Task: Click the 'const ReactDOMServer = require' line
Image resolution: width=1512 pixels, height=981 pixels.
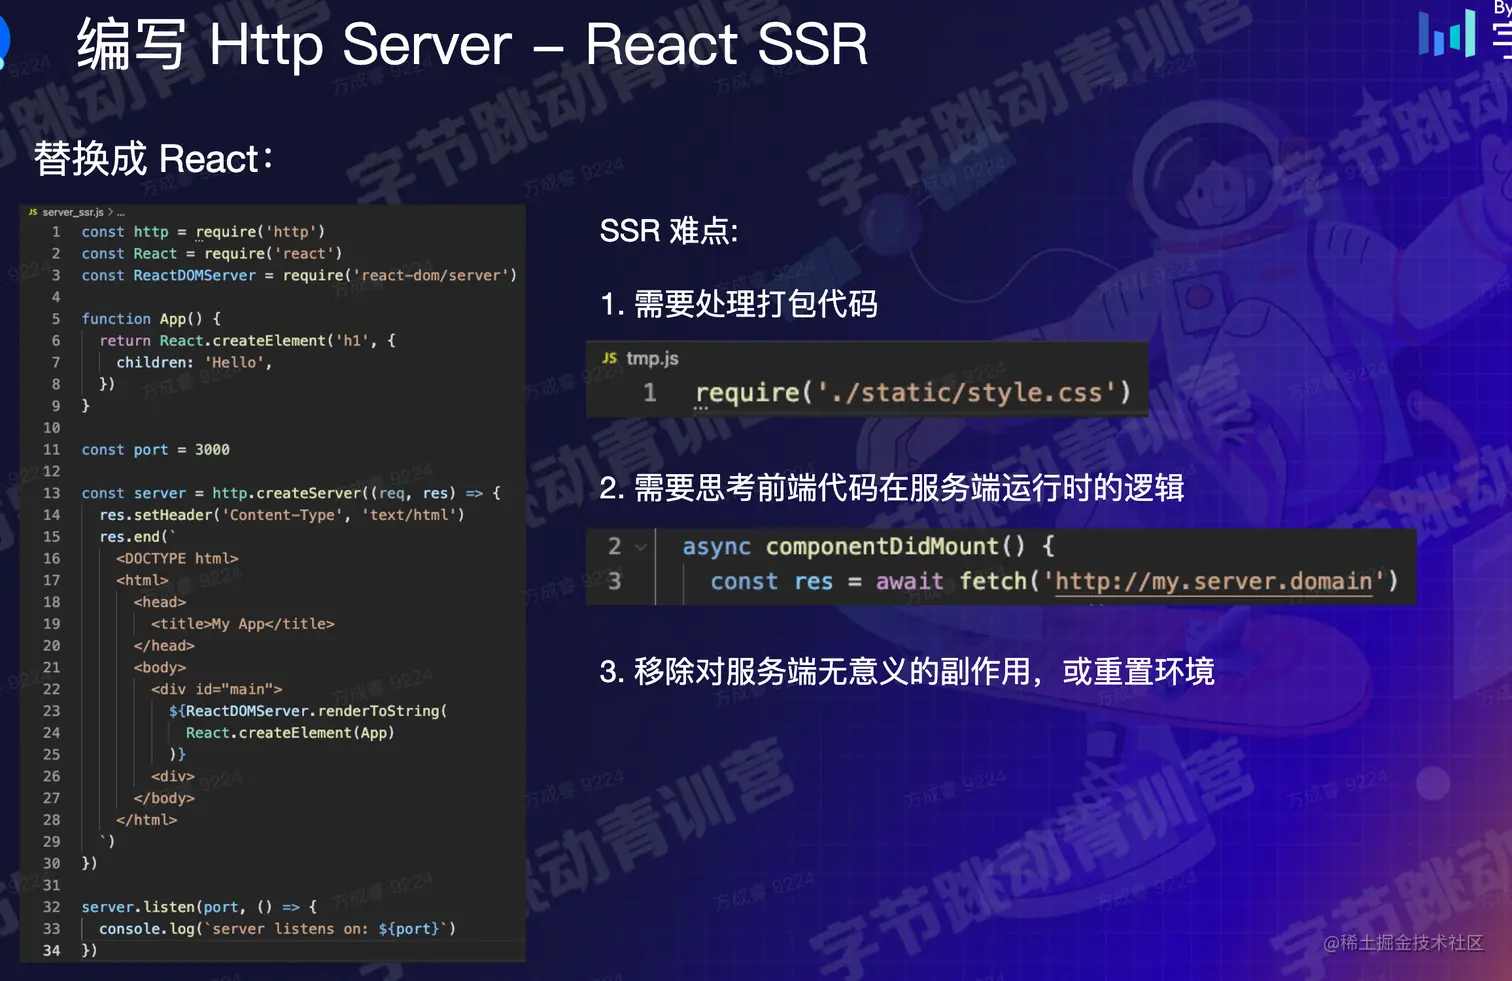Action: tap(299, 275)
